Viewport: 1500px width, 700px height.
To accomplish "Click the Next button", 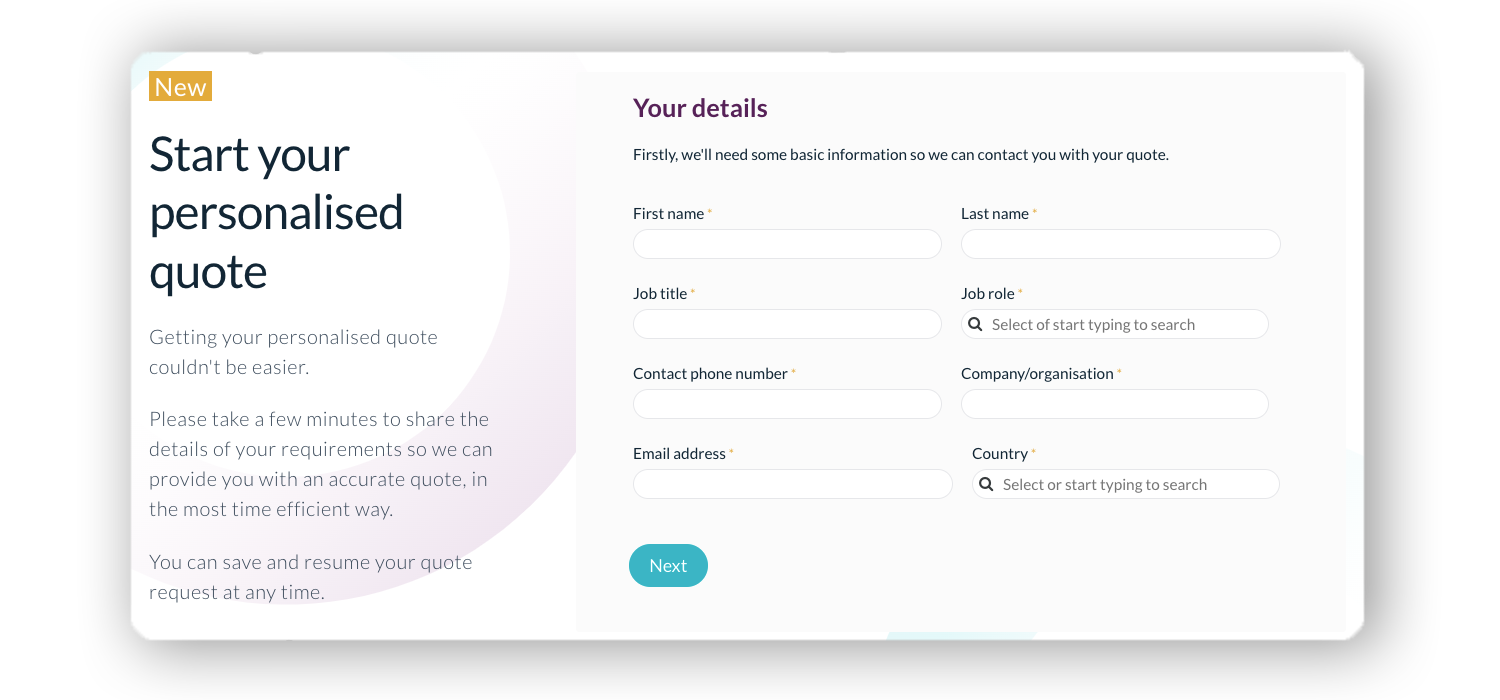I will [668, 566].
